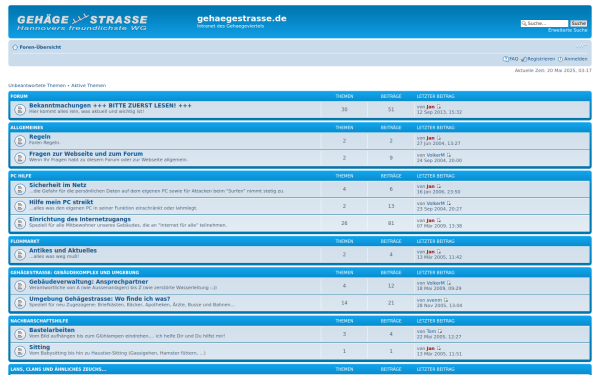The image size is (600, 375).
Task: Open Fragen zur Webseite und zum Forum
Action: click(86, 154)
